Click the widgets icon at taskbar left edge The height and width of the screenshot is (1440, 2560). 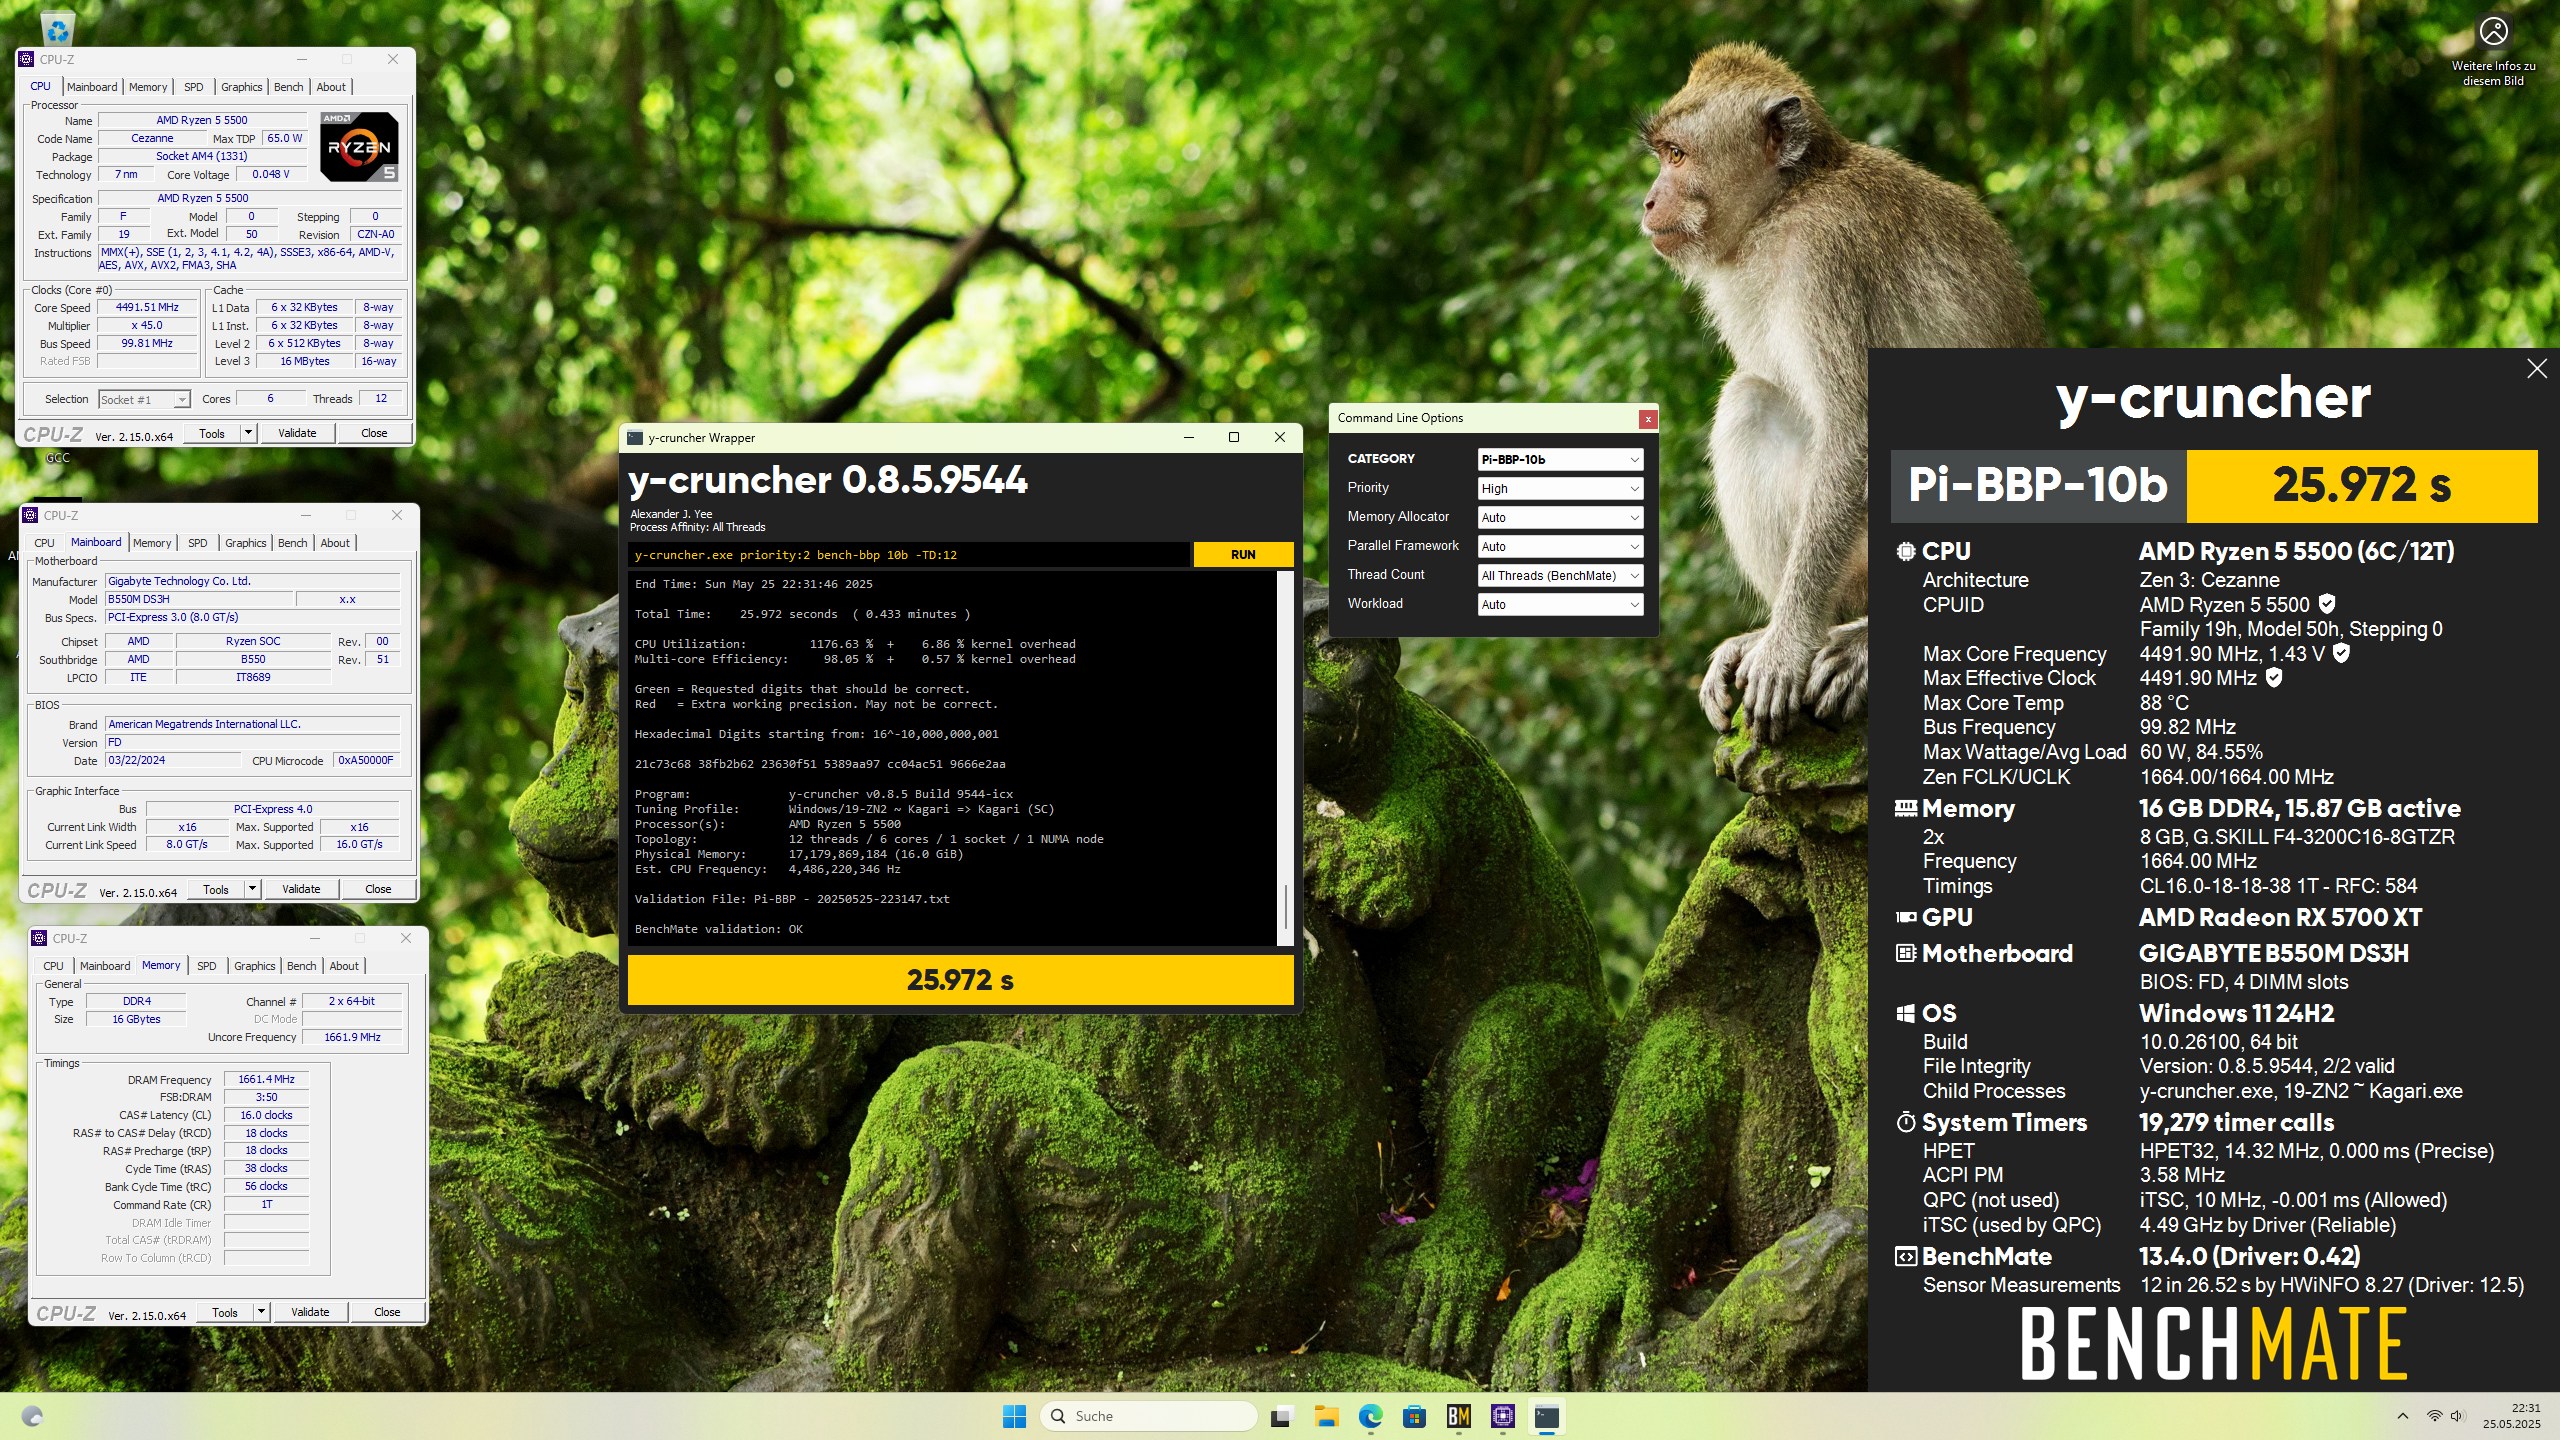tap(32, 1416)
